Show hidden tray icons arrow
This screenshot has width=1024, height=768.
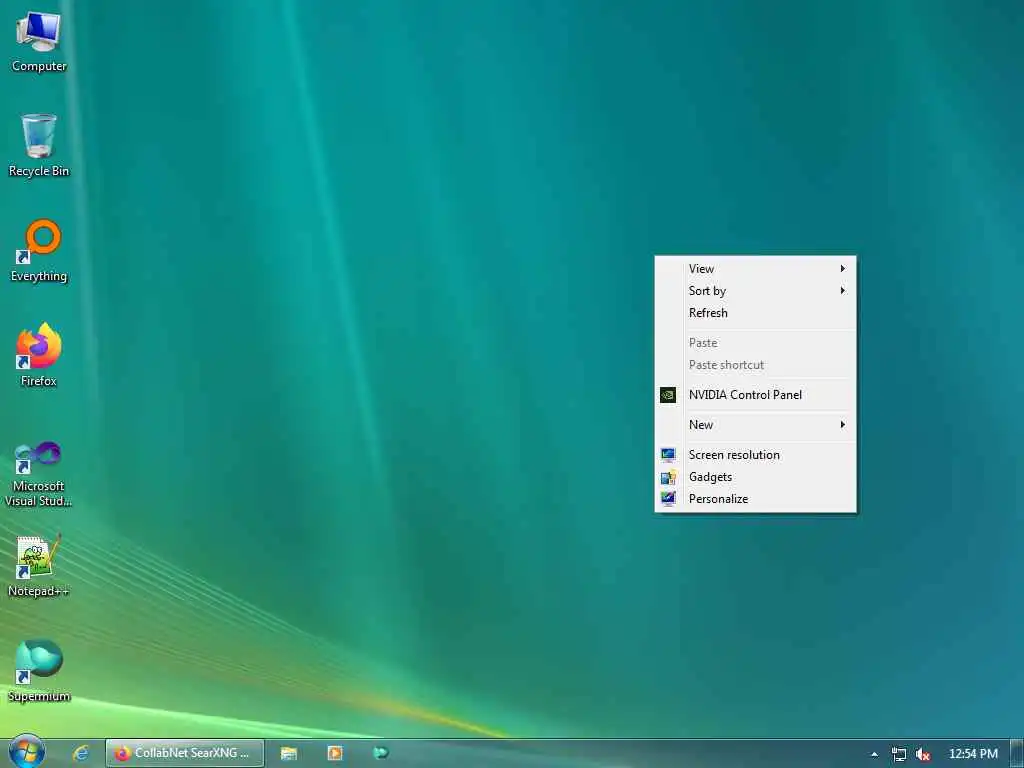874,754
